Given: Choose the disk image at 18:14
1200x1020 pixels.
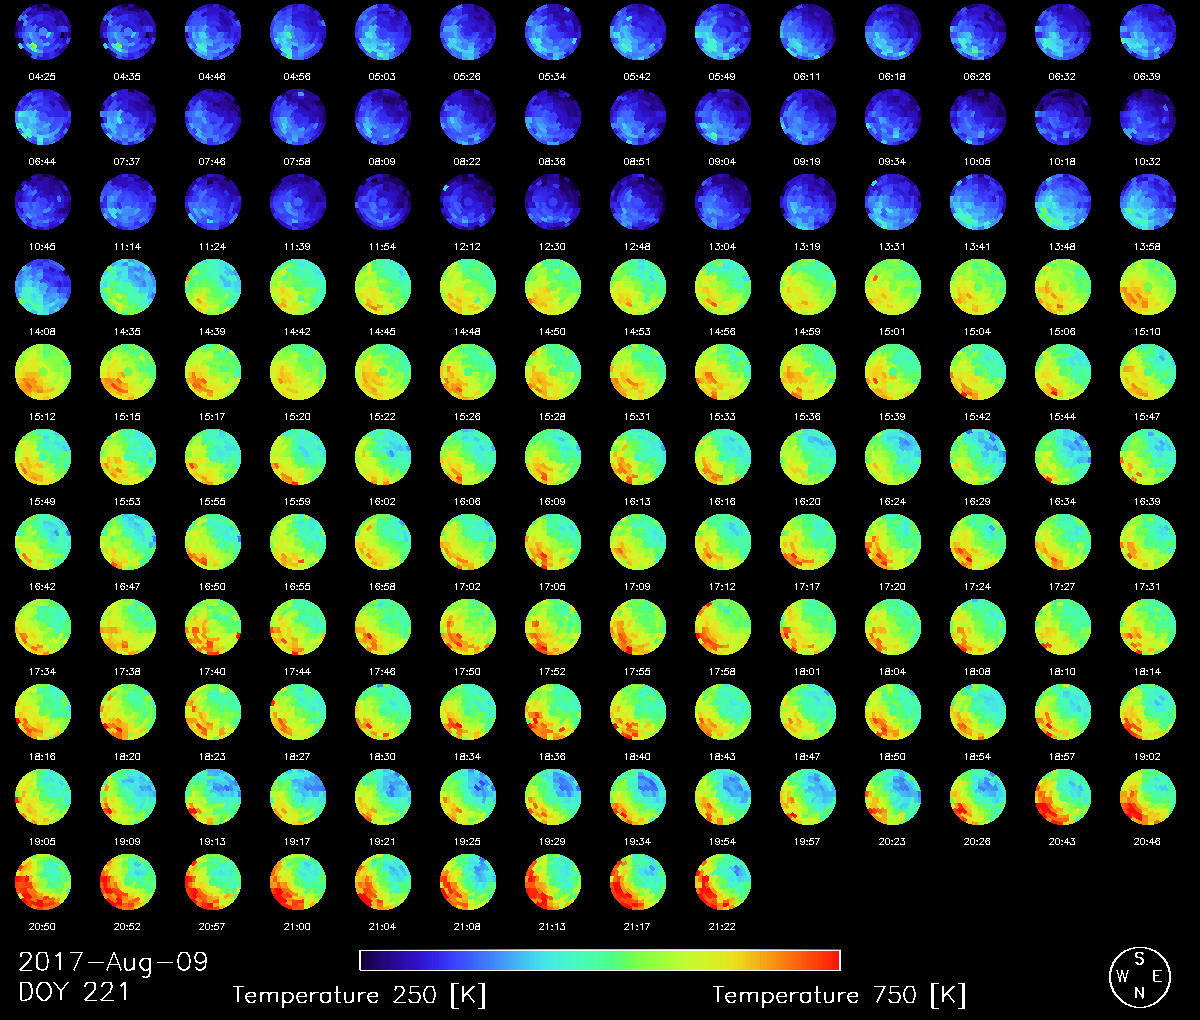Looking at the screenshot, I should 1148,627.
